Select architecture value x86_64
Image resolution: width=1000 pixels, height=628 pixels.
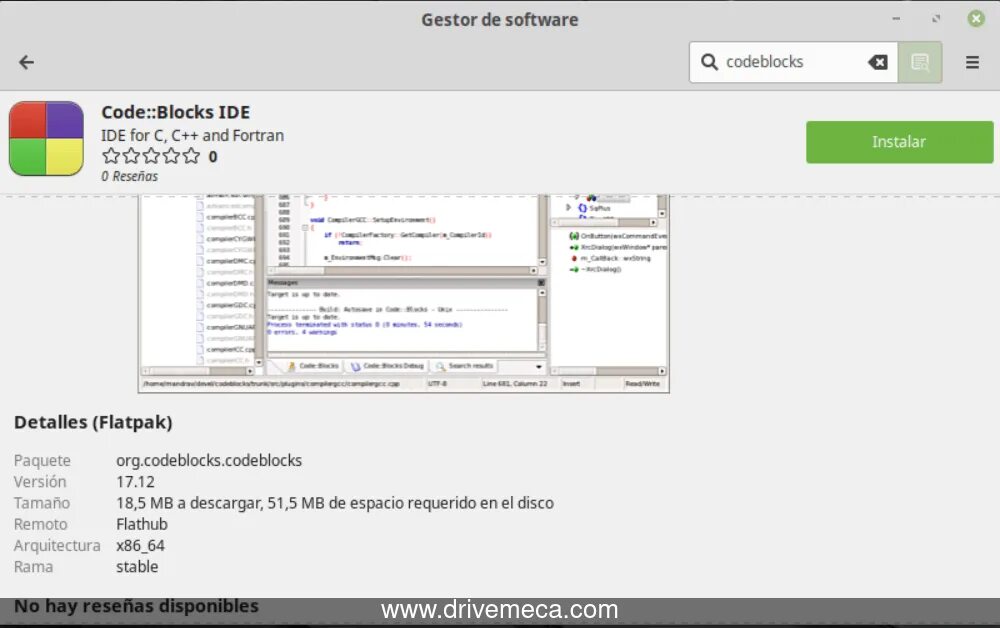[x=140, y=545]
